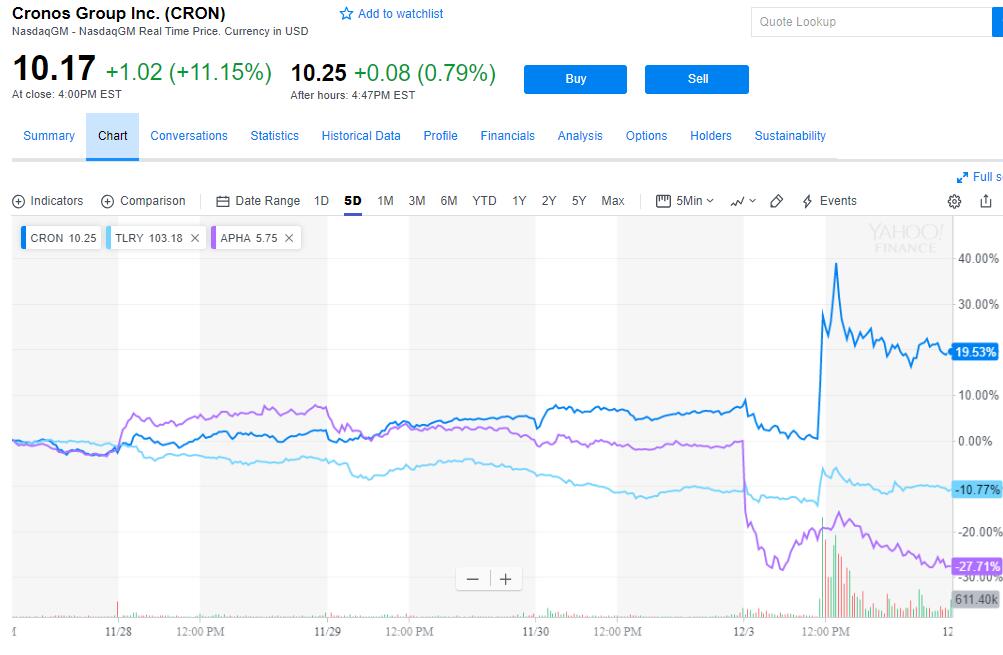
Task: Select the 2Y time range
Action: pos(549,201)
